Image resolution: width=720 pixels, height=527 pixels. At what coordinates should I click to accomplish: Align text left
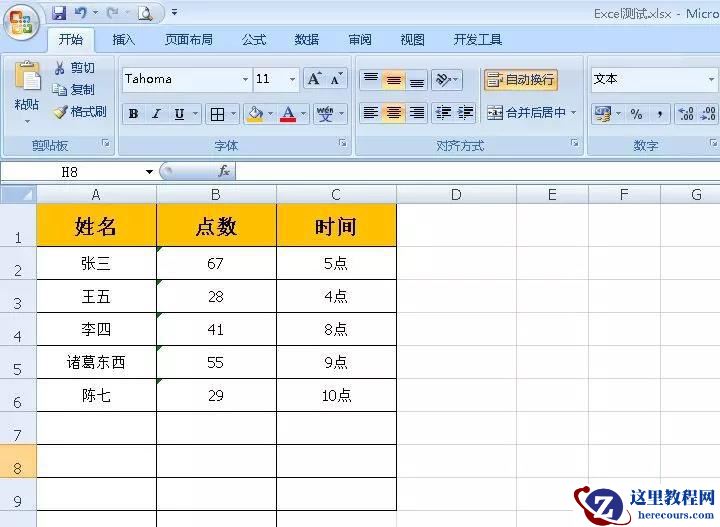(371, 113)
